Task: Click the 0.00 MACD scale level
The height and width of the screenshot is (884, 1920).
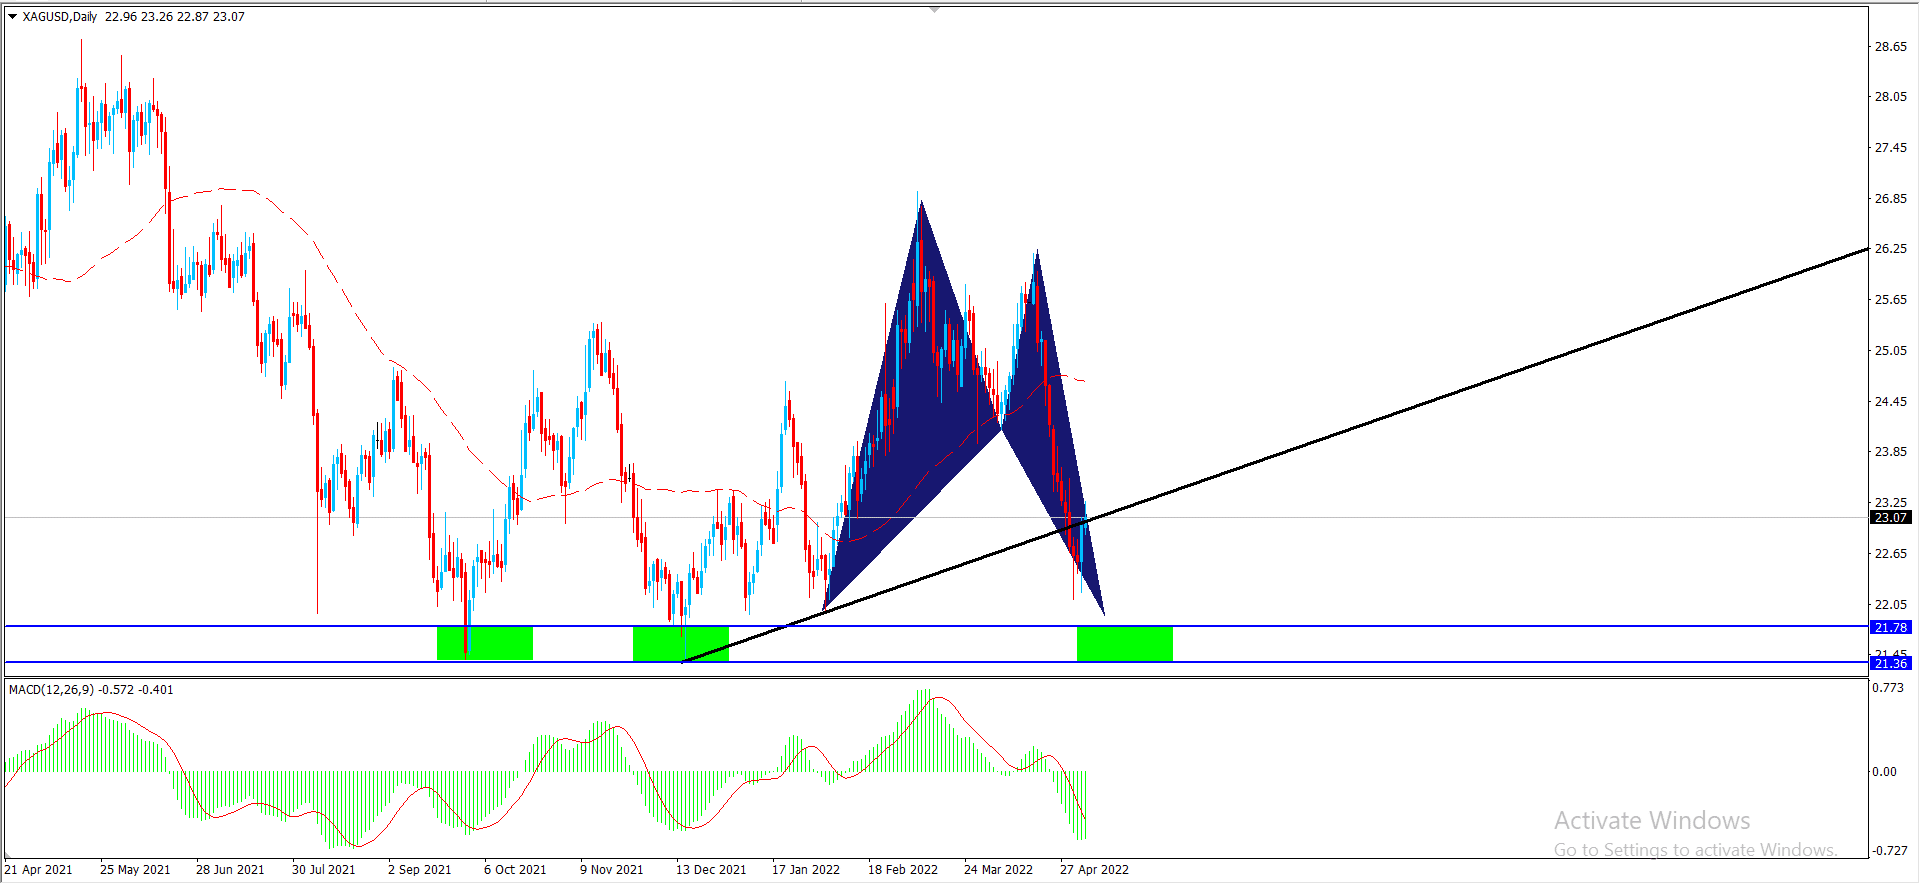Action: [x=1884, y=771]
